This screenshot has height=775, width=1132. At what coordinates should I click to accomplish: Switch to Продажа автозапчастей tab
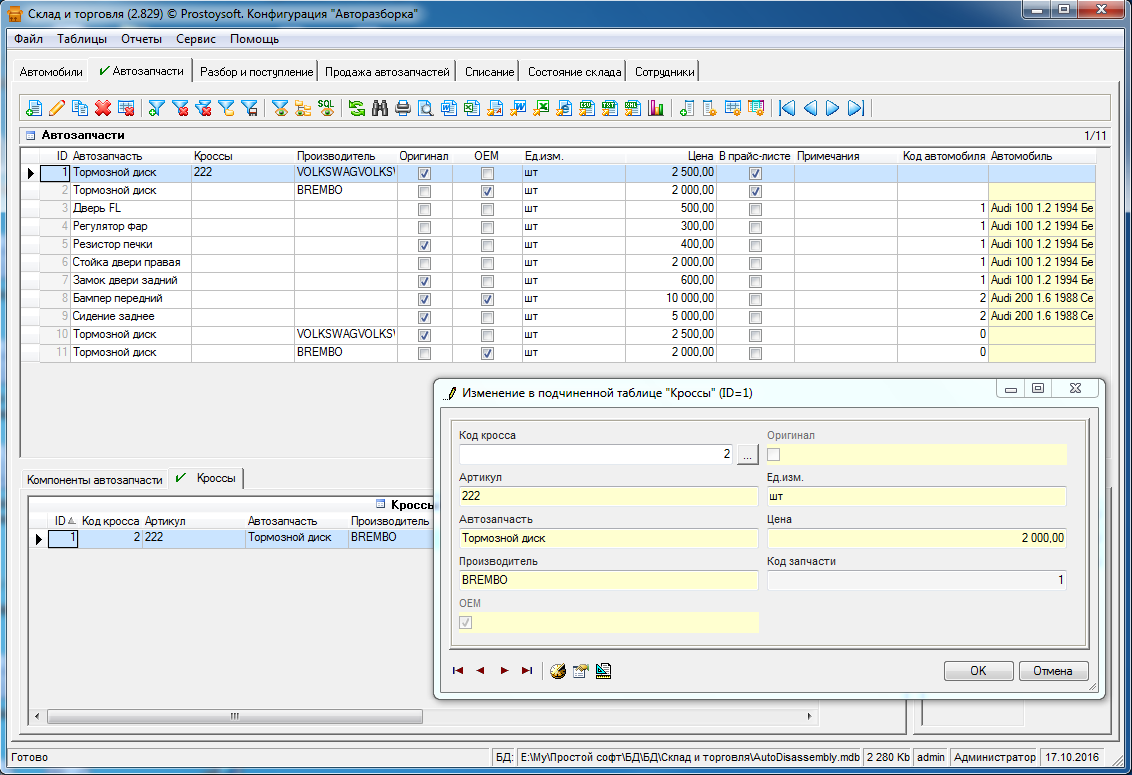[388, 72]
